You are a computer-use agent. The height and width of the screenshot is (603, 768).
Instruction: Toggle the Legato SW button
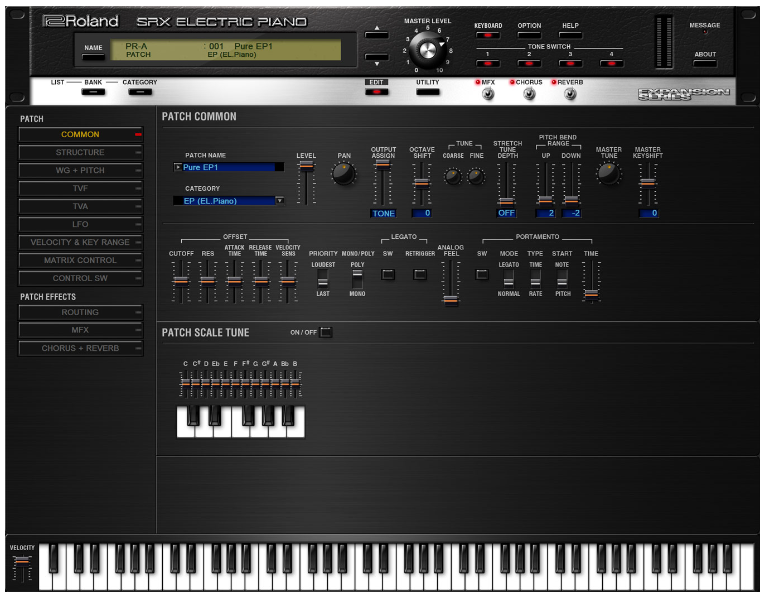coord(388,274)
